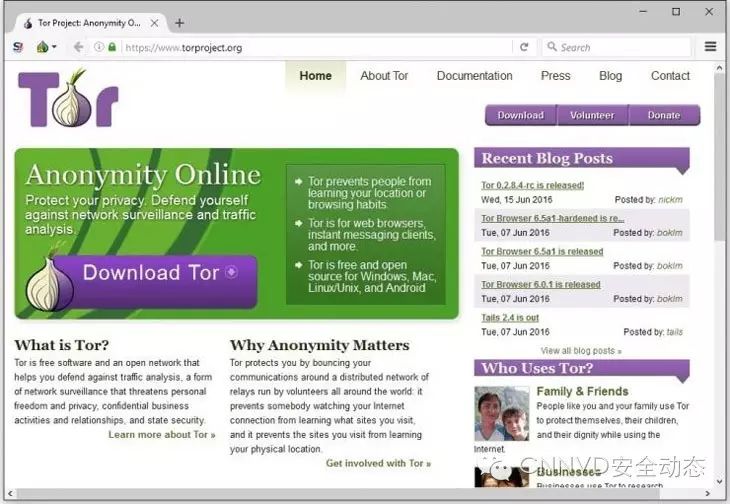The width and height of the screenshot is (730, 504).
Task: Click the large Download Tor button
Action: (x=154, y=281)
